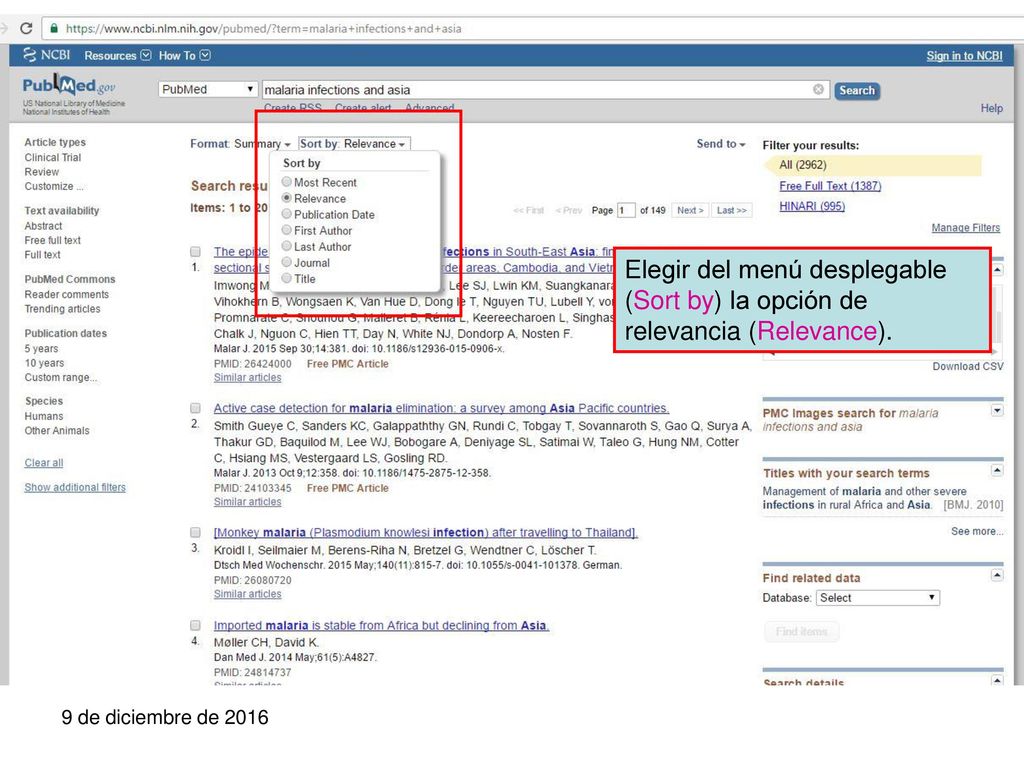1024x768 pixels.
Task: Filter by Reader comments
Action: tap(67, 295)
